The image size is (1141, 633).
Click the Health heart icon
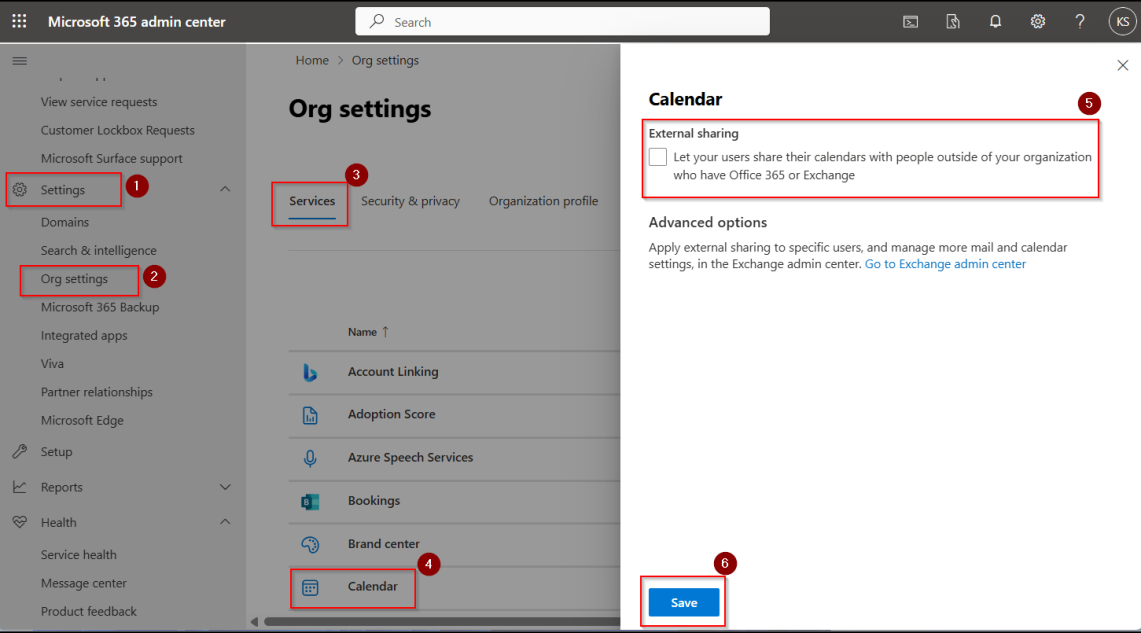coord(20,522)
